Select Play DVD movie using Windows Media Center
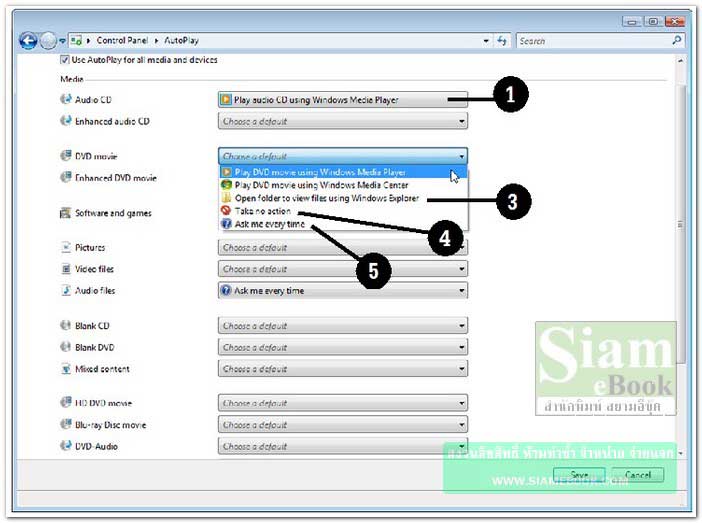The width and height of the screenshot is (702, 523). tap(343, 185)
